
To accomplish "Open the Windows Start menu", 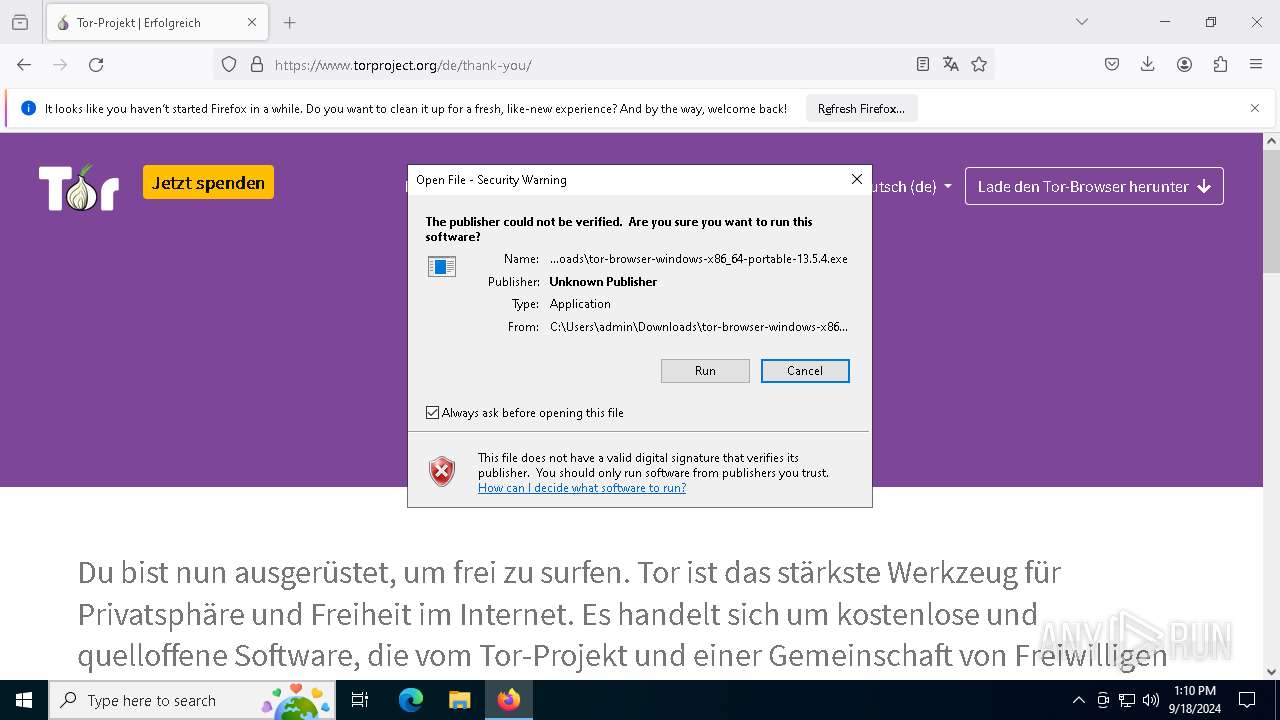I will (24, 700).
